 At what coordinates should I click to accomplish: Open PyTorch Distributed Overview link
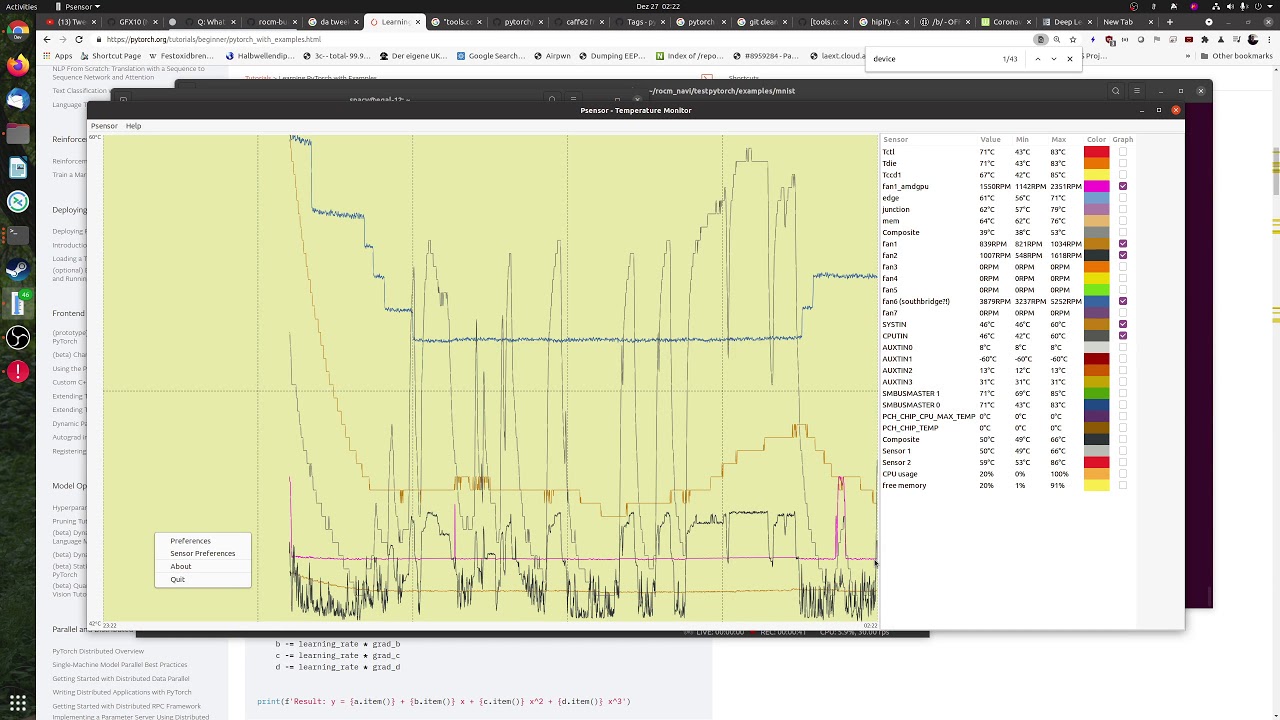98,651
